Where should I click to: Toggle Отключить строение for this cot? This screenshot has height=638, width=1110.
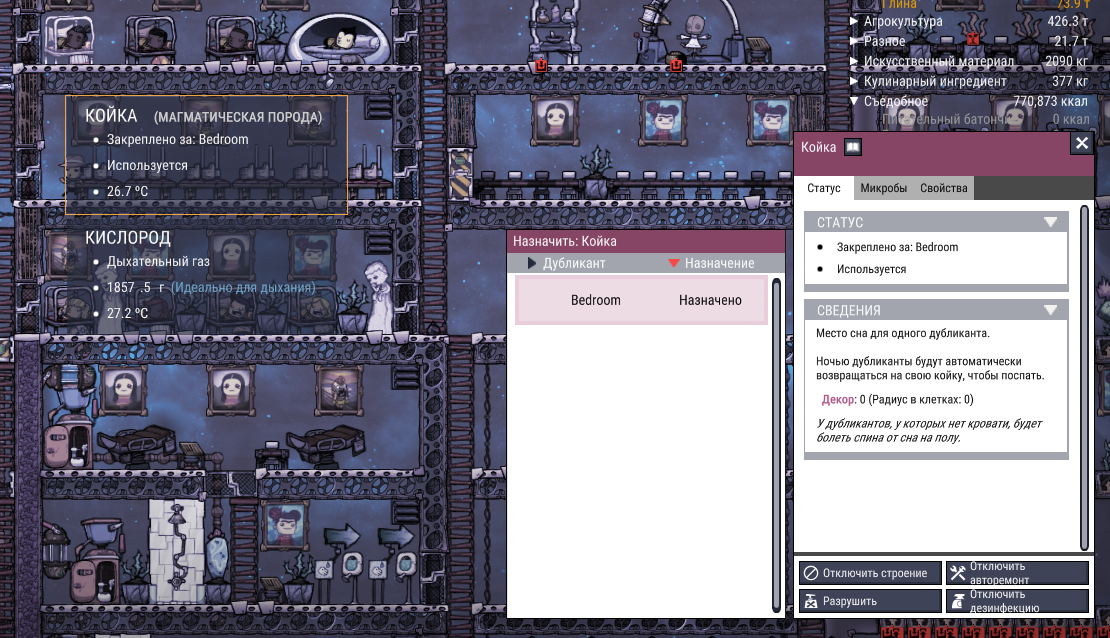point(867,573)
